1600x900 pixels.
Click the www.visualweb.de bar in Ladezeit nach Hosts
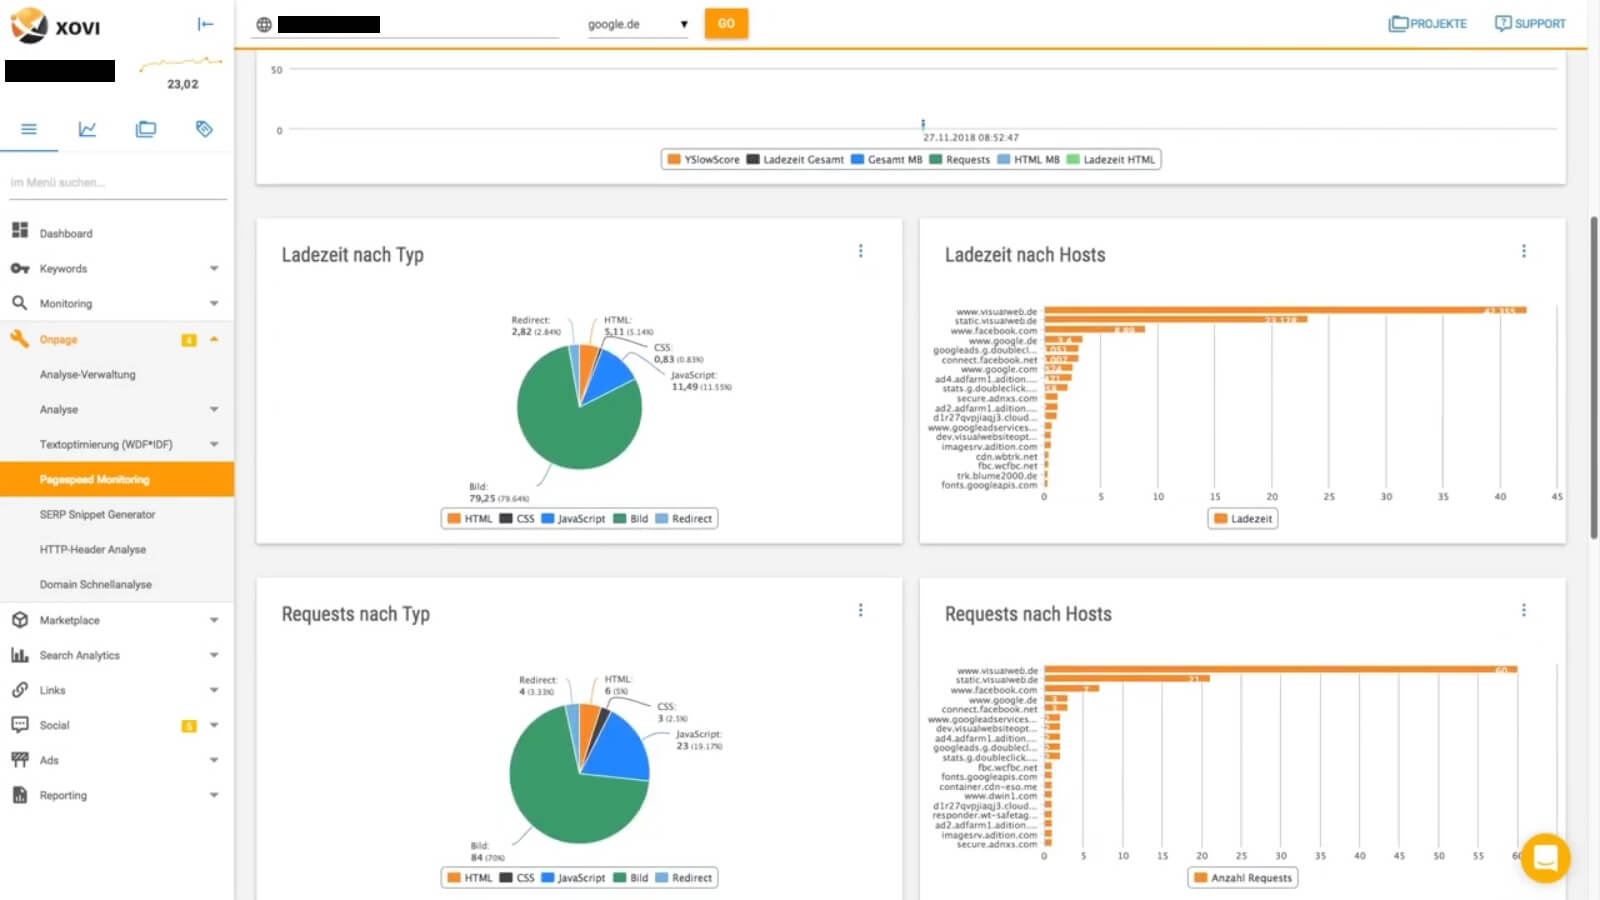[1284, 311]
